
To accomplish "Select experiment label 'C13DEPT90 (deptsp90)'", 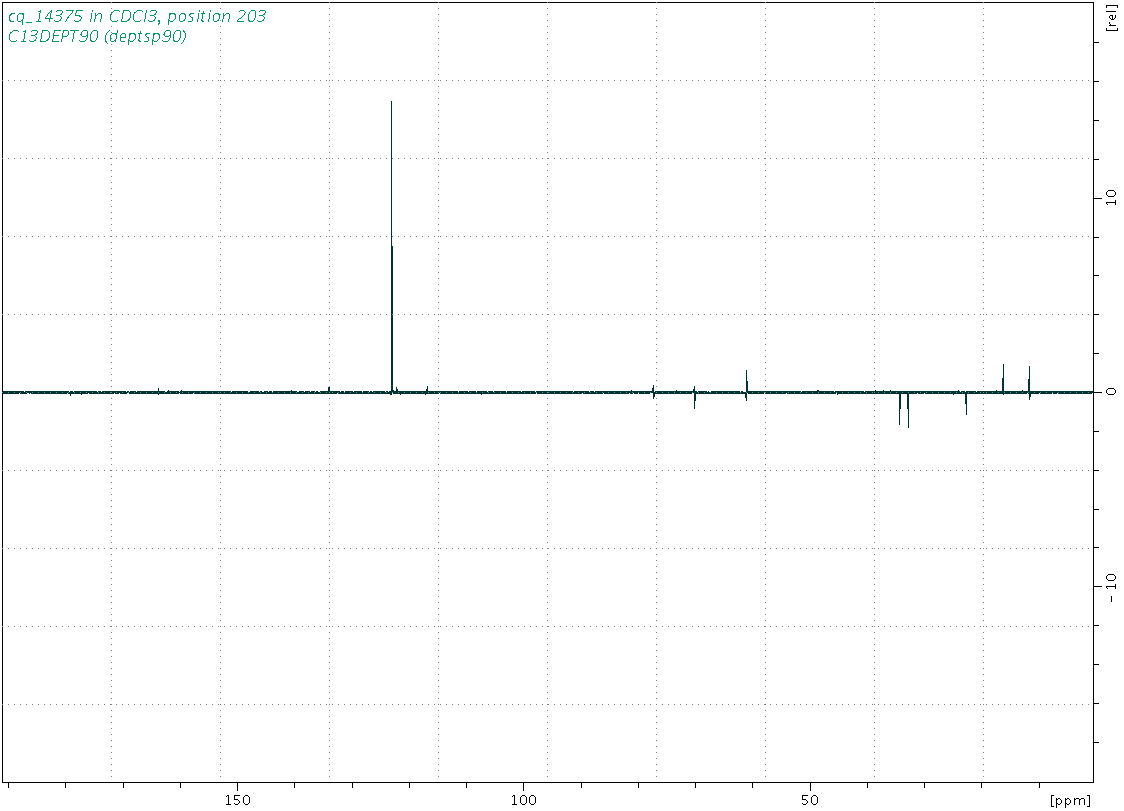I will click(x=97, y=37).
